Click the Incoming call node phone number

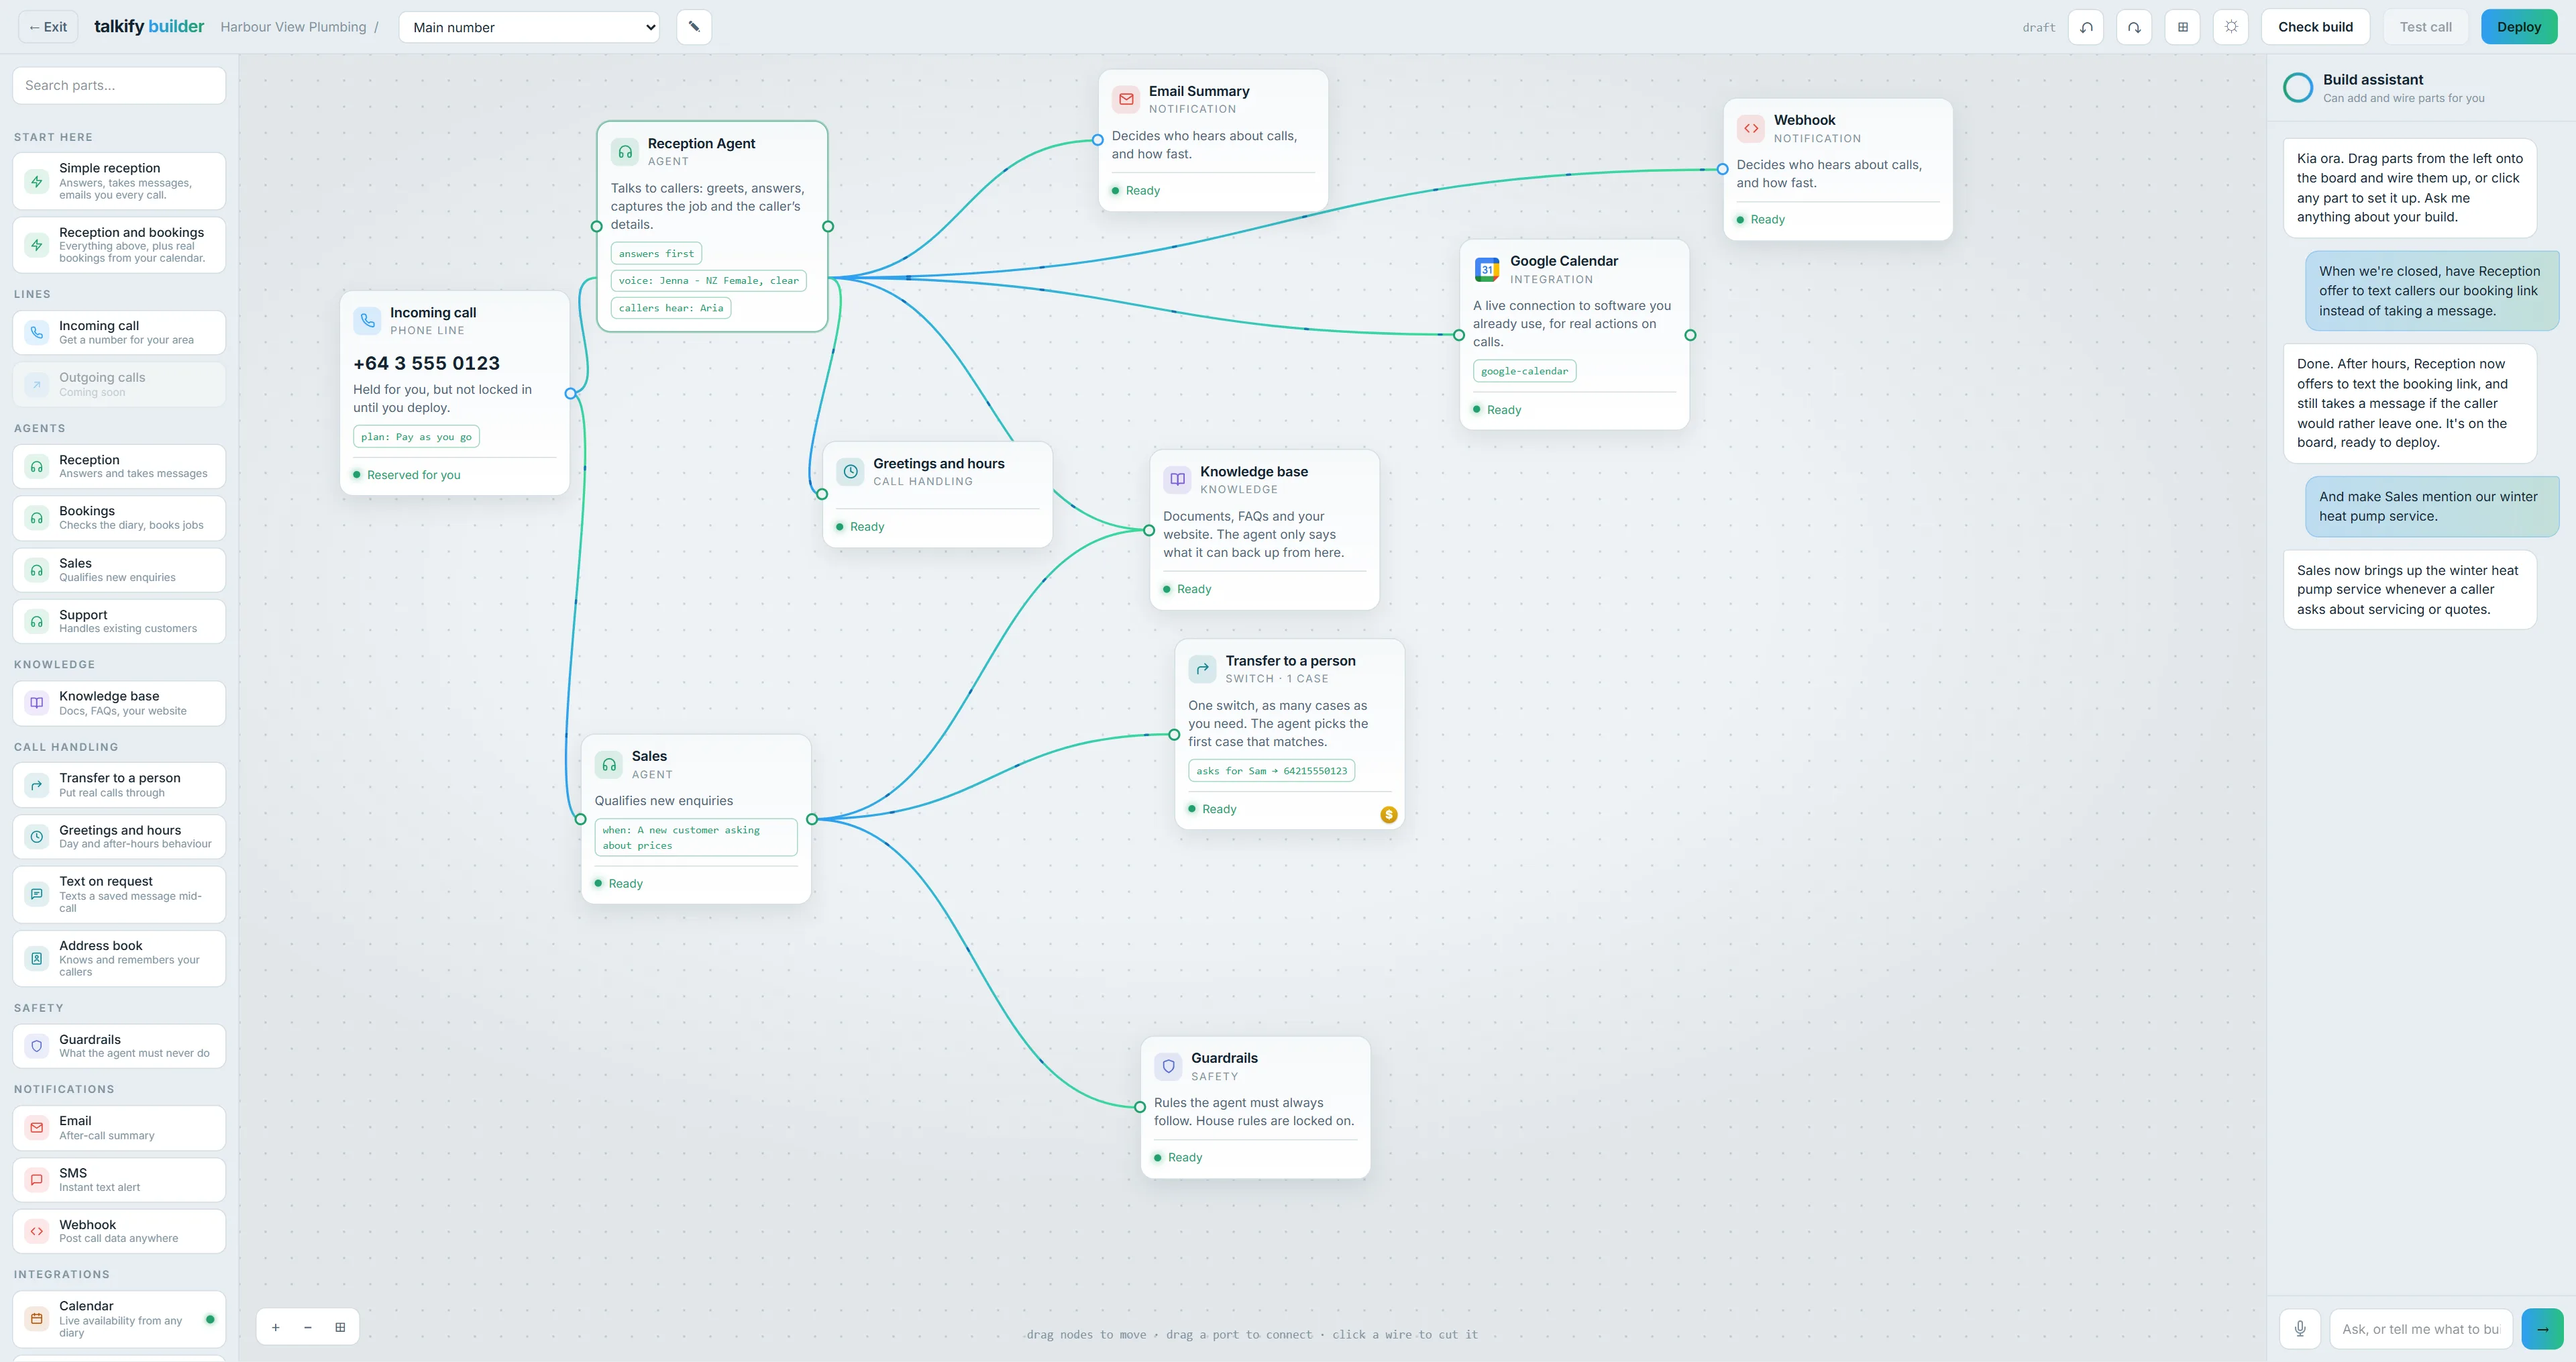pos(426,363)
